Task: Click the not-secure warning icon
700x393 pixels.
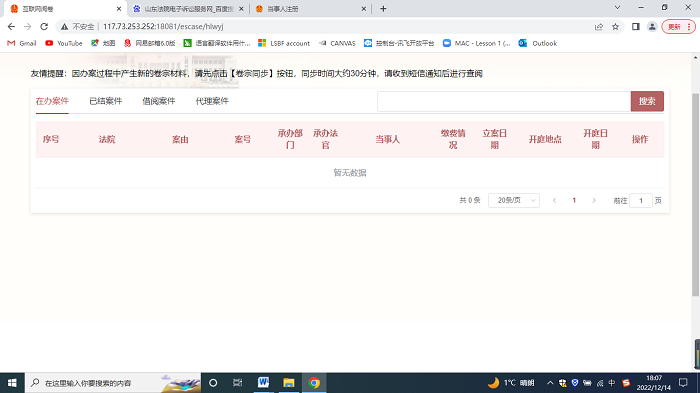Action: (x=65, y=27)
